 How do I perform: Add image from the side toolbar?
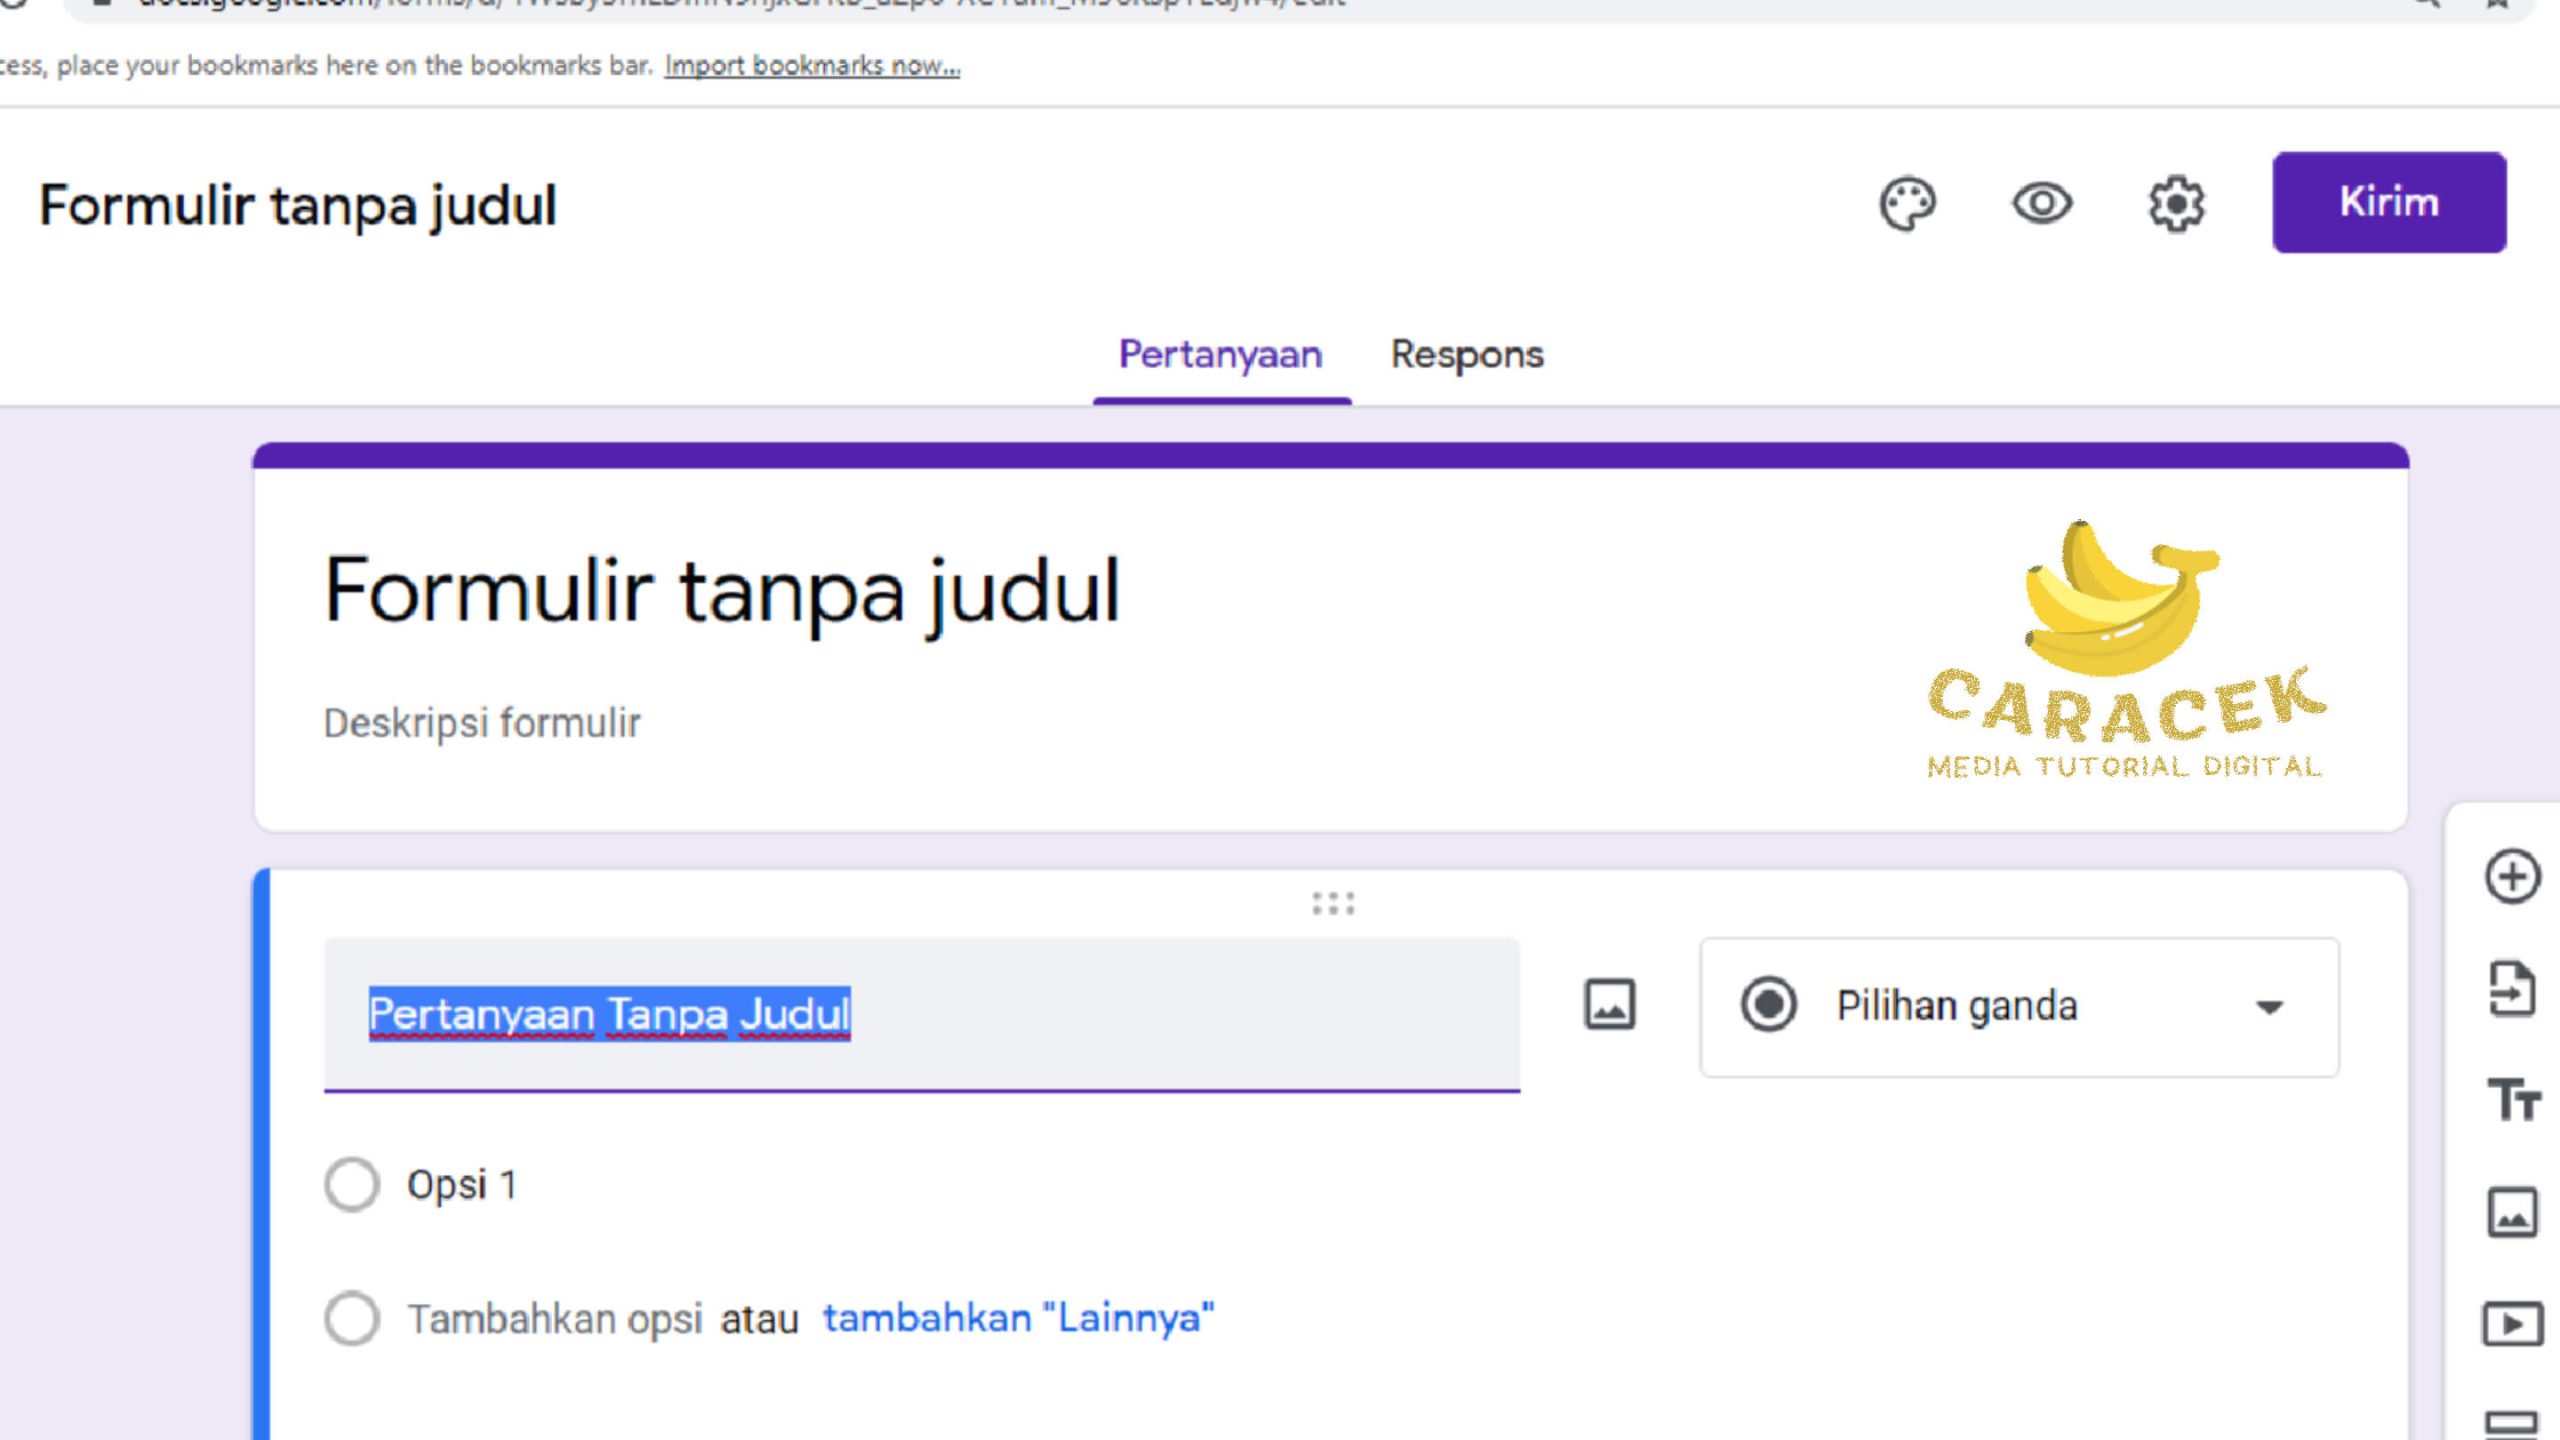[x=2512, y=1212]
